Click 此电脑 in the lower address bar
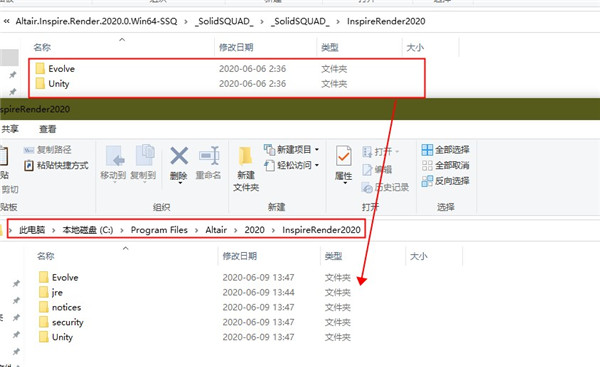This screenshot has width=600, height=367. point(32,230)
